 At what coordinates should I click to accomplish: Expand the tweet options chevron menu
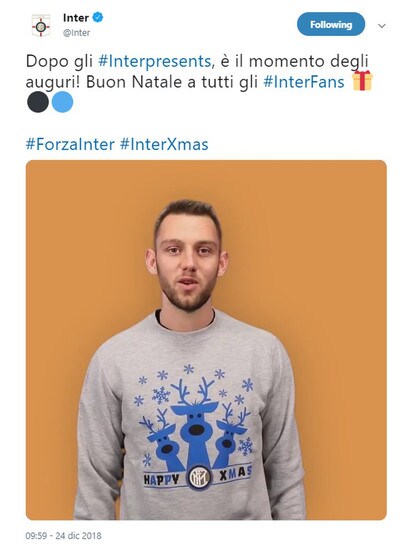[x=382, y=26]
